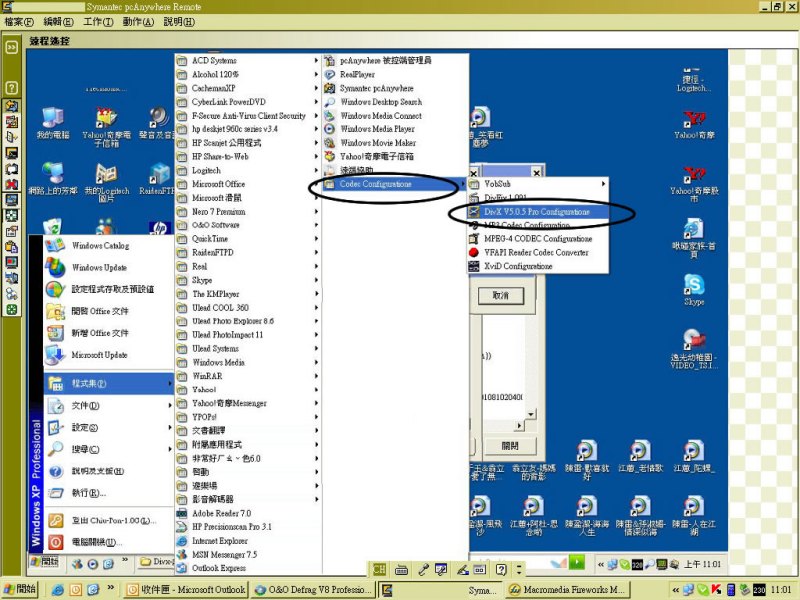The image size is (800, 600).
Task: Expand the VobSub submenu
Action: point(538,184)
